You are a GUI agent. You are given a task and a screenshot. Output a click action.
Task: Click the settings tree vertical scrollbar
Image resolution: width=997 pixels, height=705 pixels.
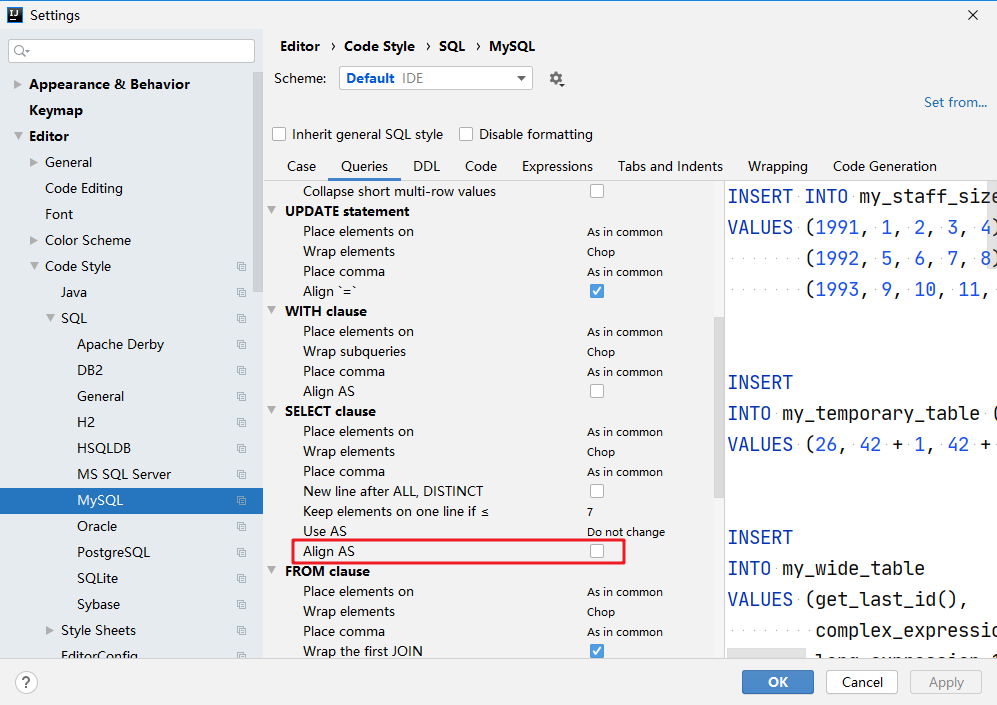point(258,182)
